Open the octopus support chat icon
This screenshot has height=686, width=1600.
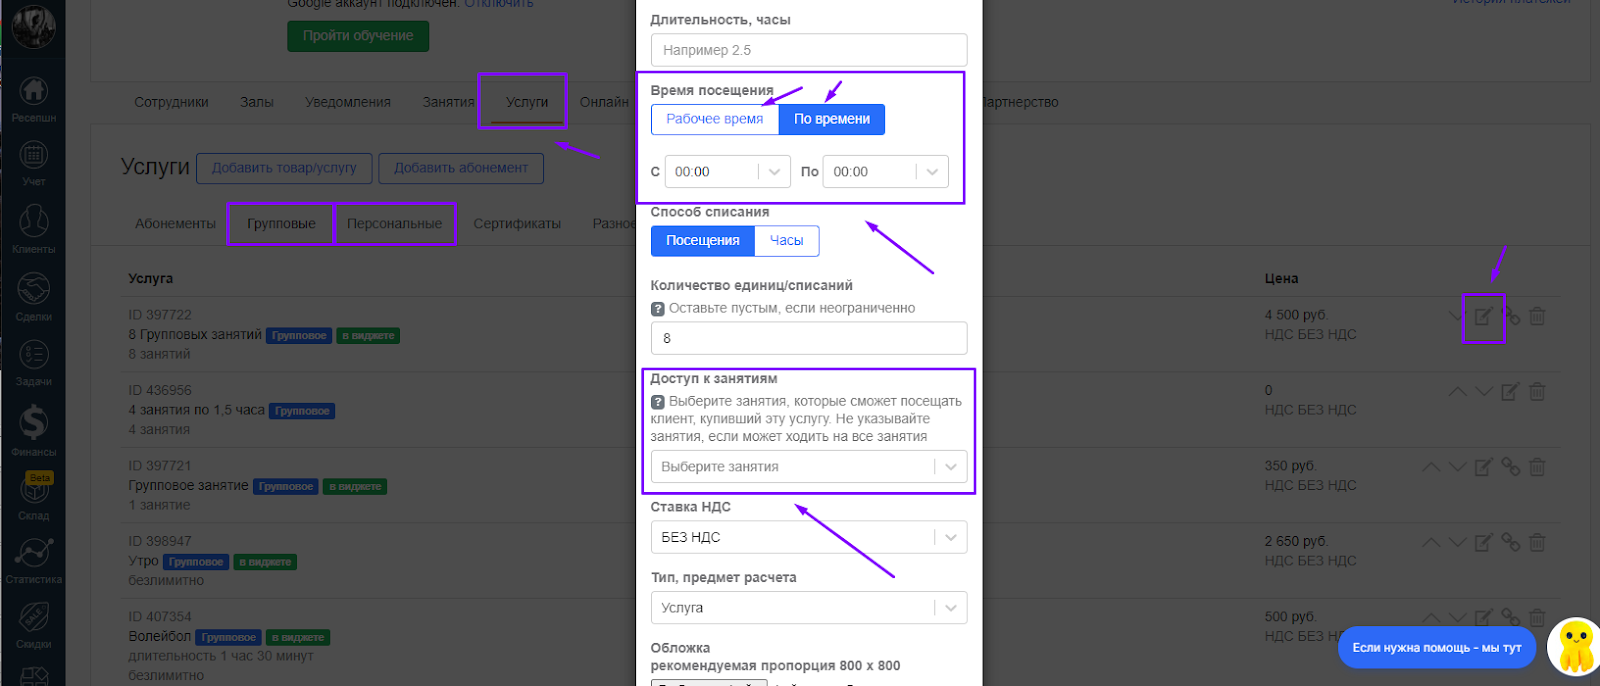tap(1575, 648)
